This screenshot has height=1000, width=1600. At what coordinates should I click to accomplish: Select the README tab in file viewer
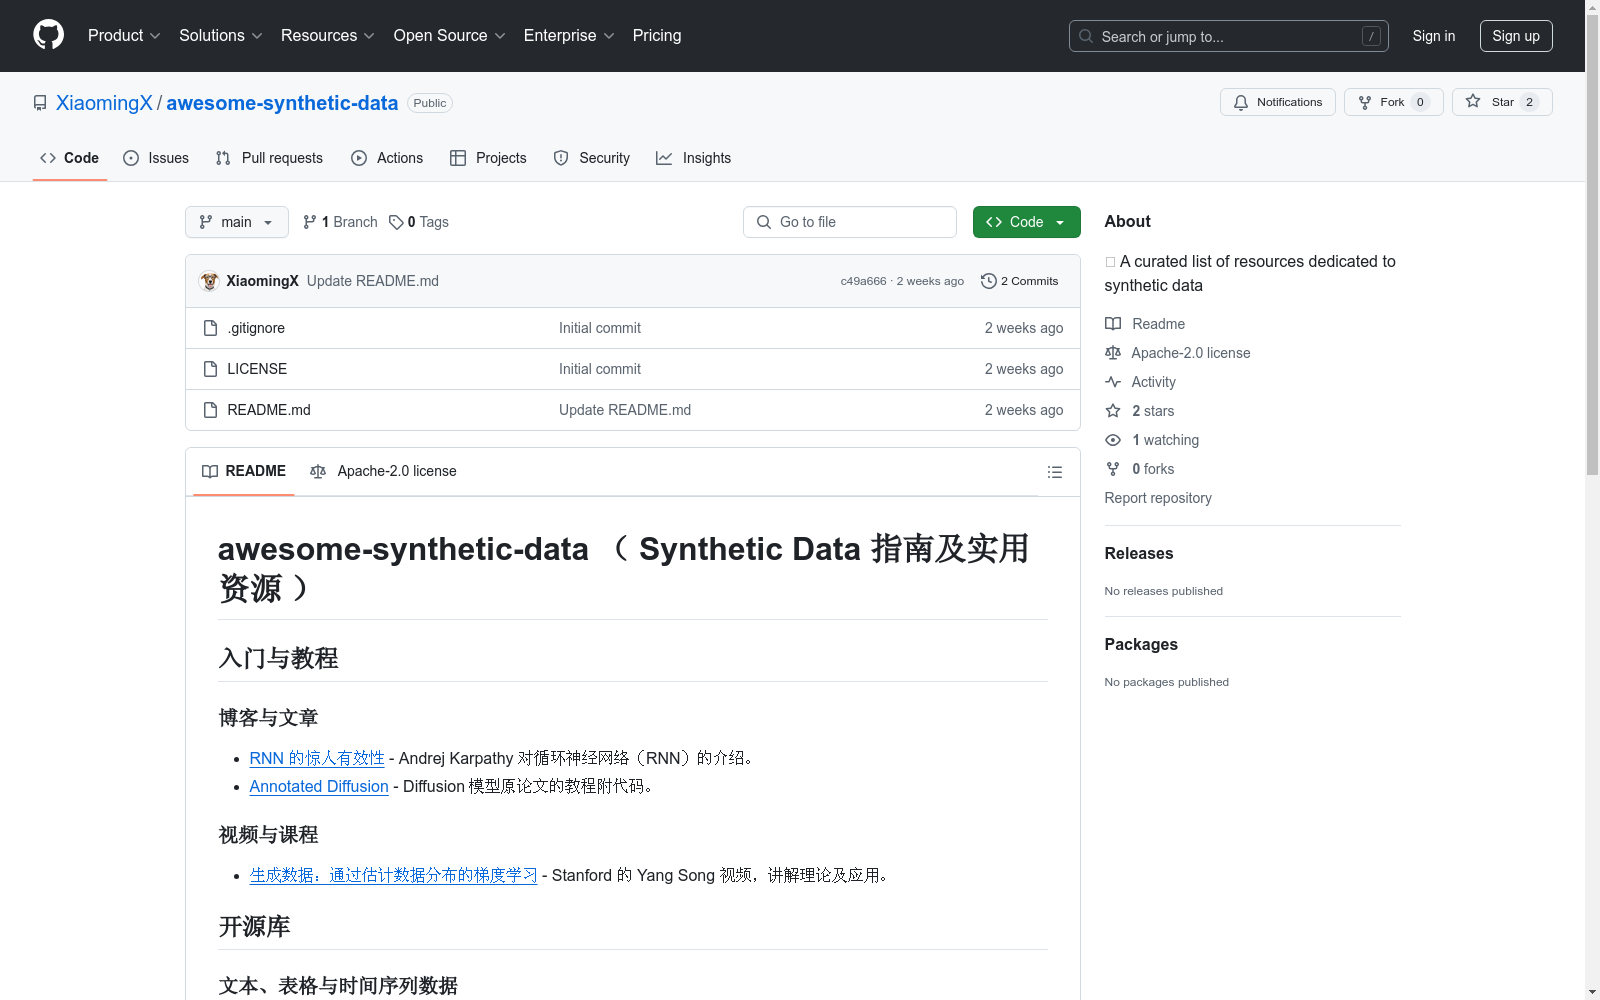244,471
